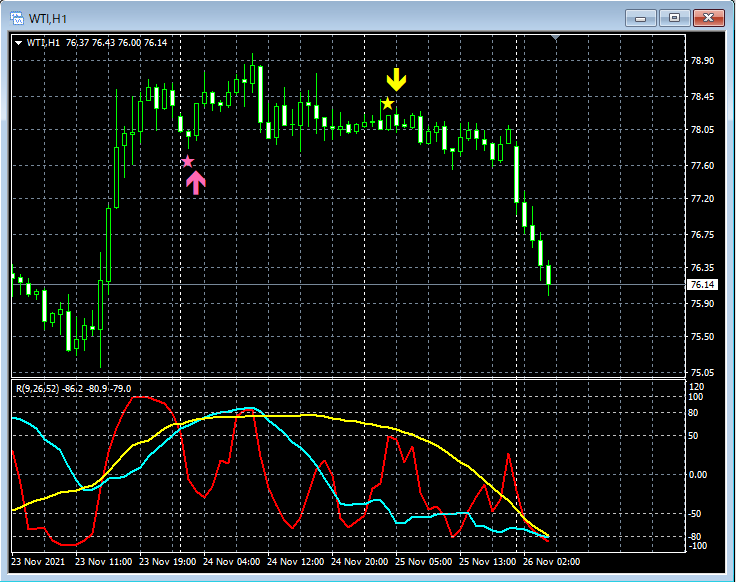Click the yellow down arrow sell signal
Screen dimensions: 737x582
pyautogui.click(x=397, y=80)
